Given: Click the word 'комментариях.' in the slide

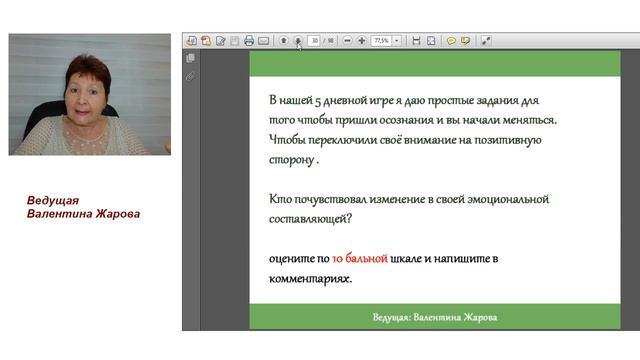Looking at the screenshot, I should coord(310,279).
